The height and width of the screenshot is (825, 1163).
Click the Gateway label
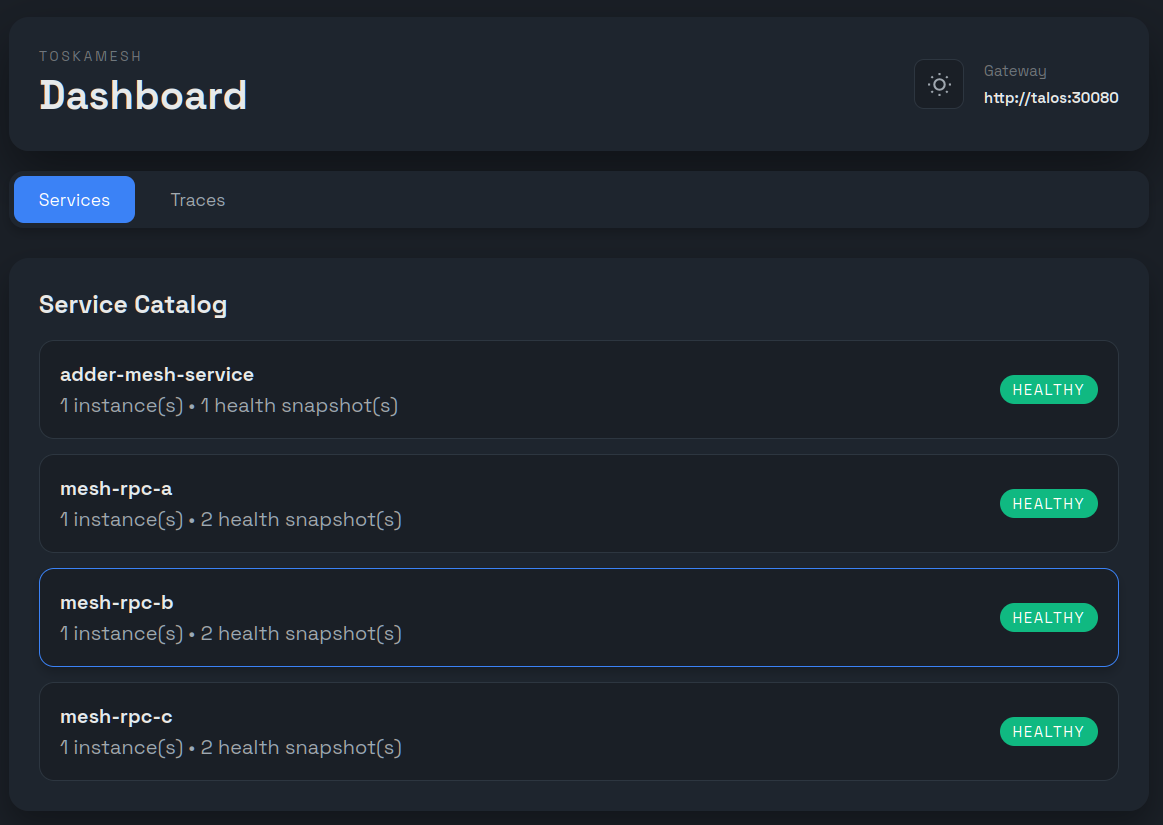coord(1014,71)
